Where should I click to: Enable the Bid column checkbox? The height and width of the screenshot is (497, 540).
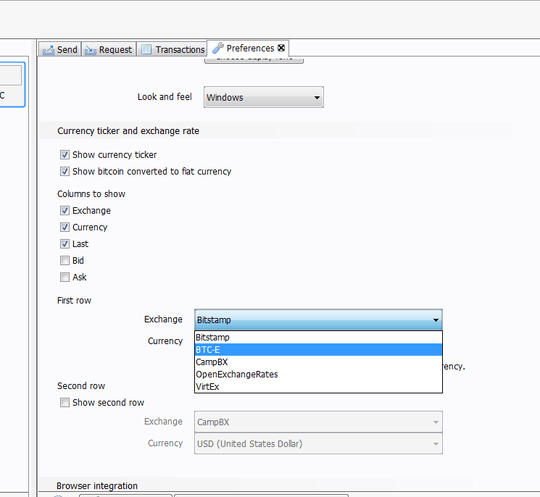65,260
